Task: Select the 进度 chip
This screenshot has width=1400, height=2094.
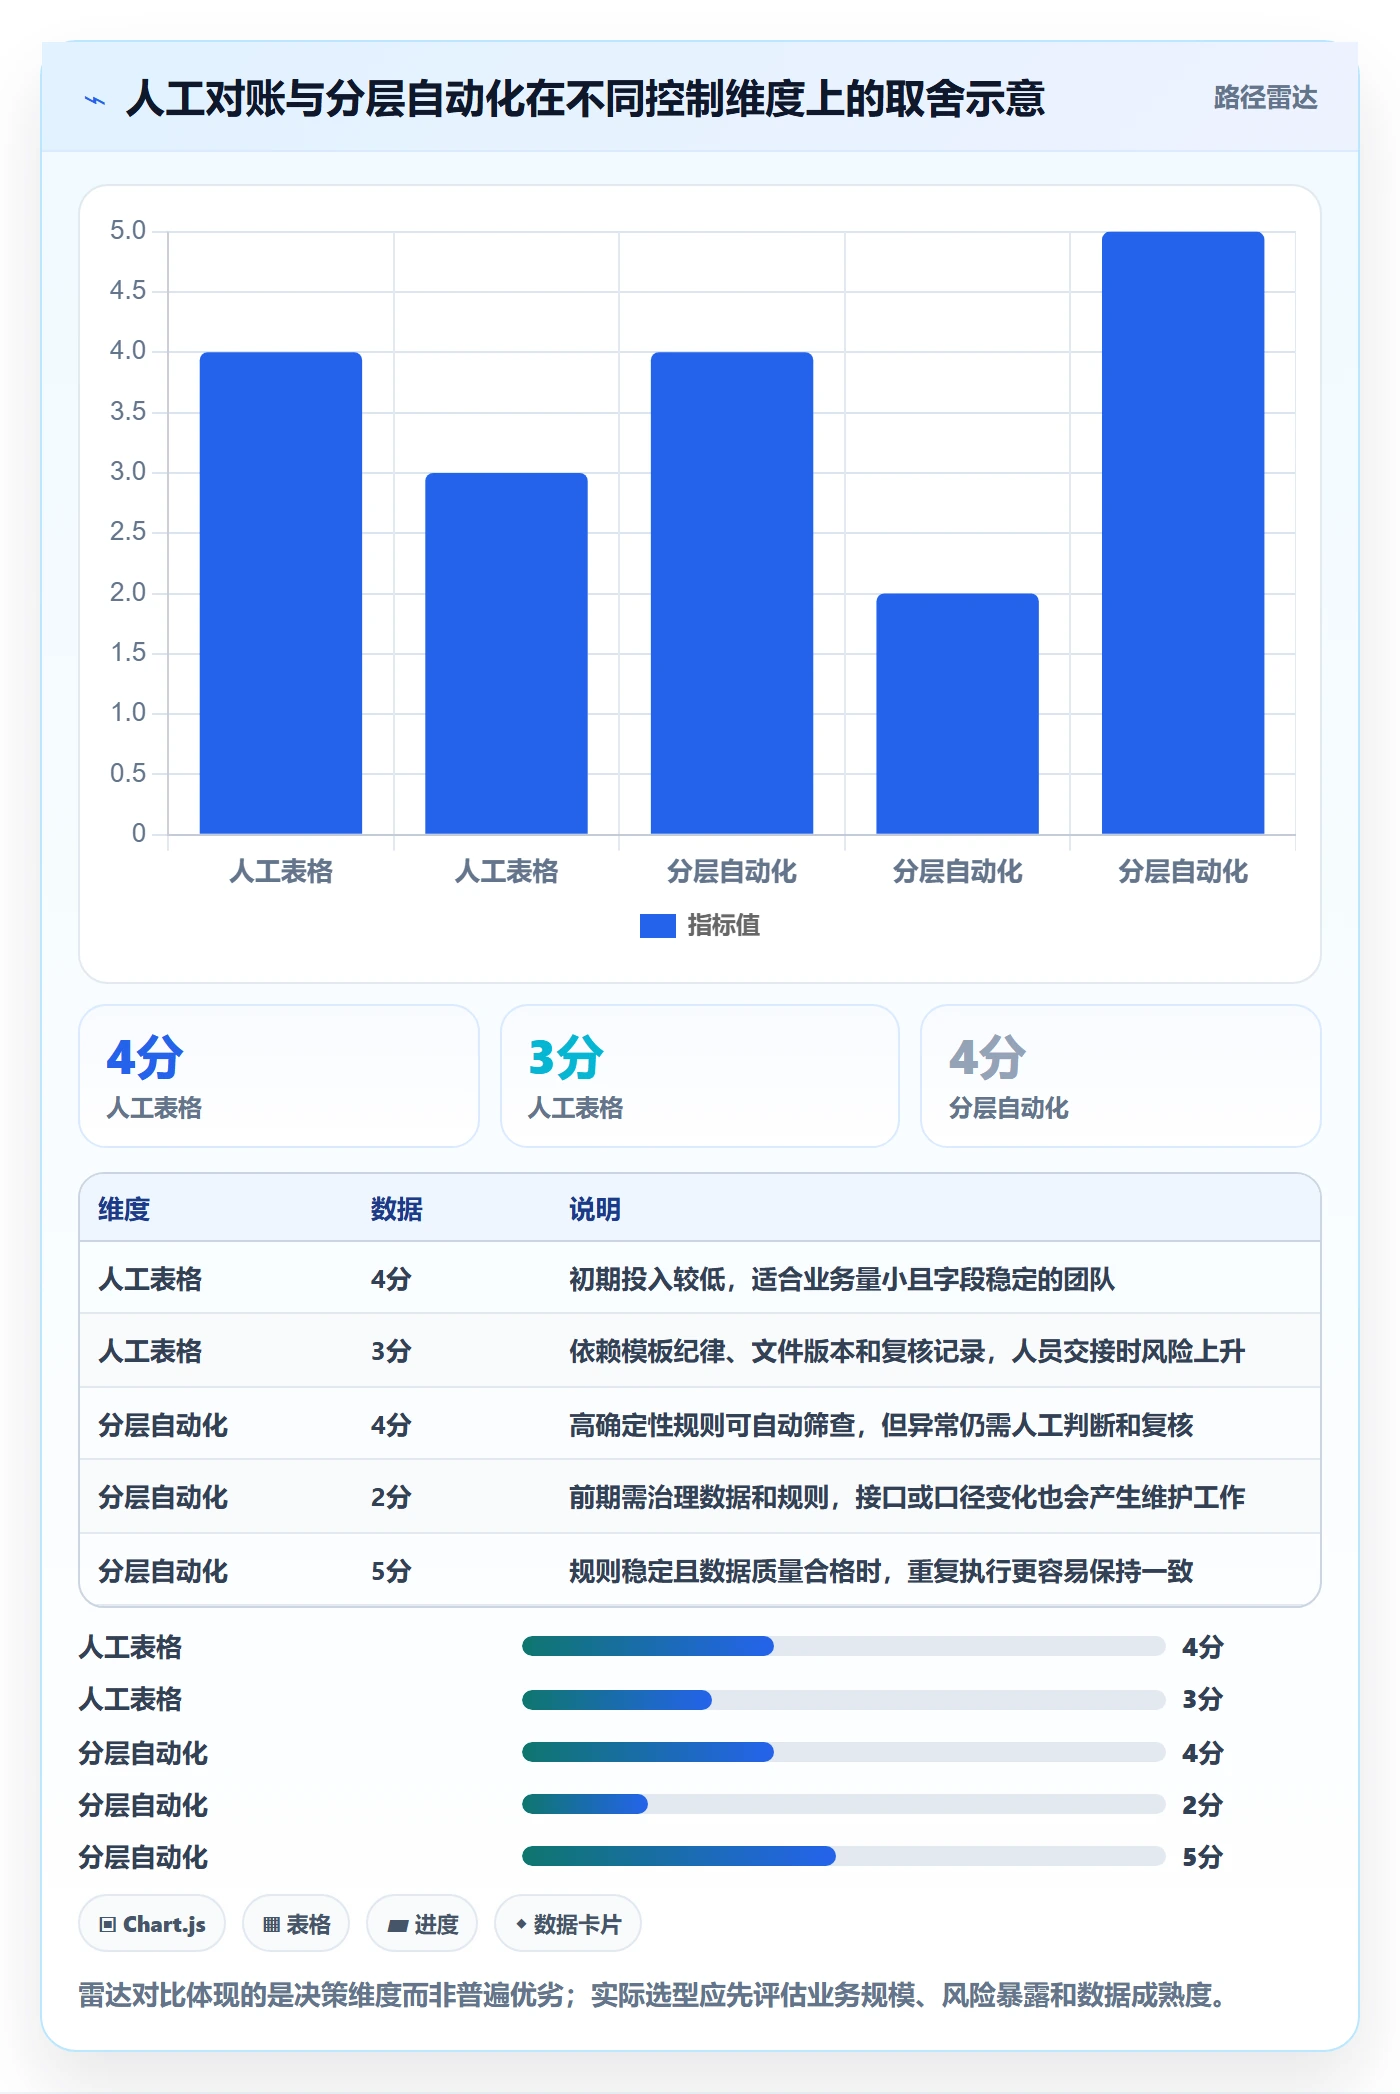Action: click(422, 1924)
